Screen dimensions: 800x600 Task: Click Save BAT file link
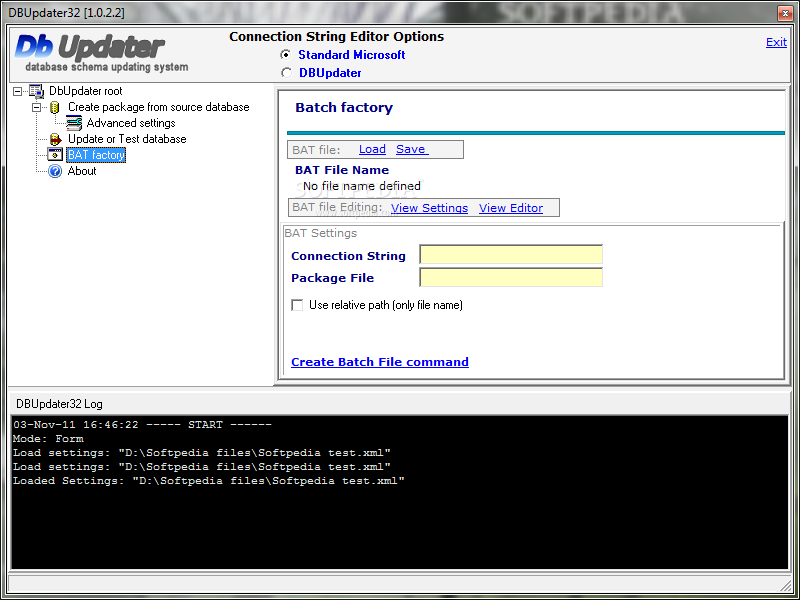[412, 149]
